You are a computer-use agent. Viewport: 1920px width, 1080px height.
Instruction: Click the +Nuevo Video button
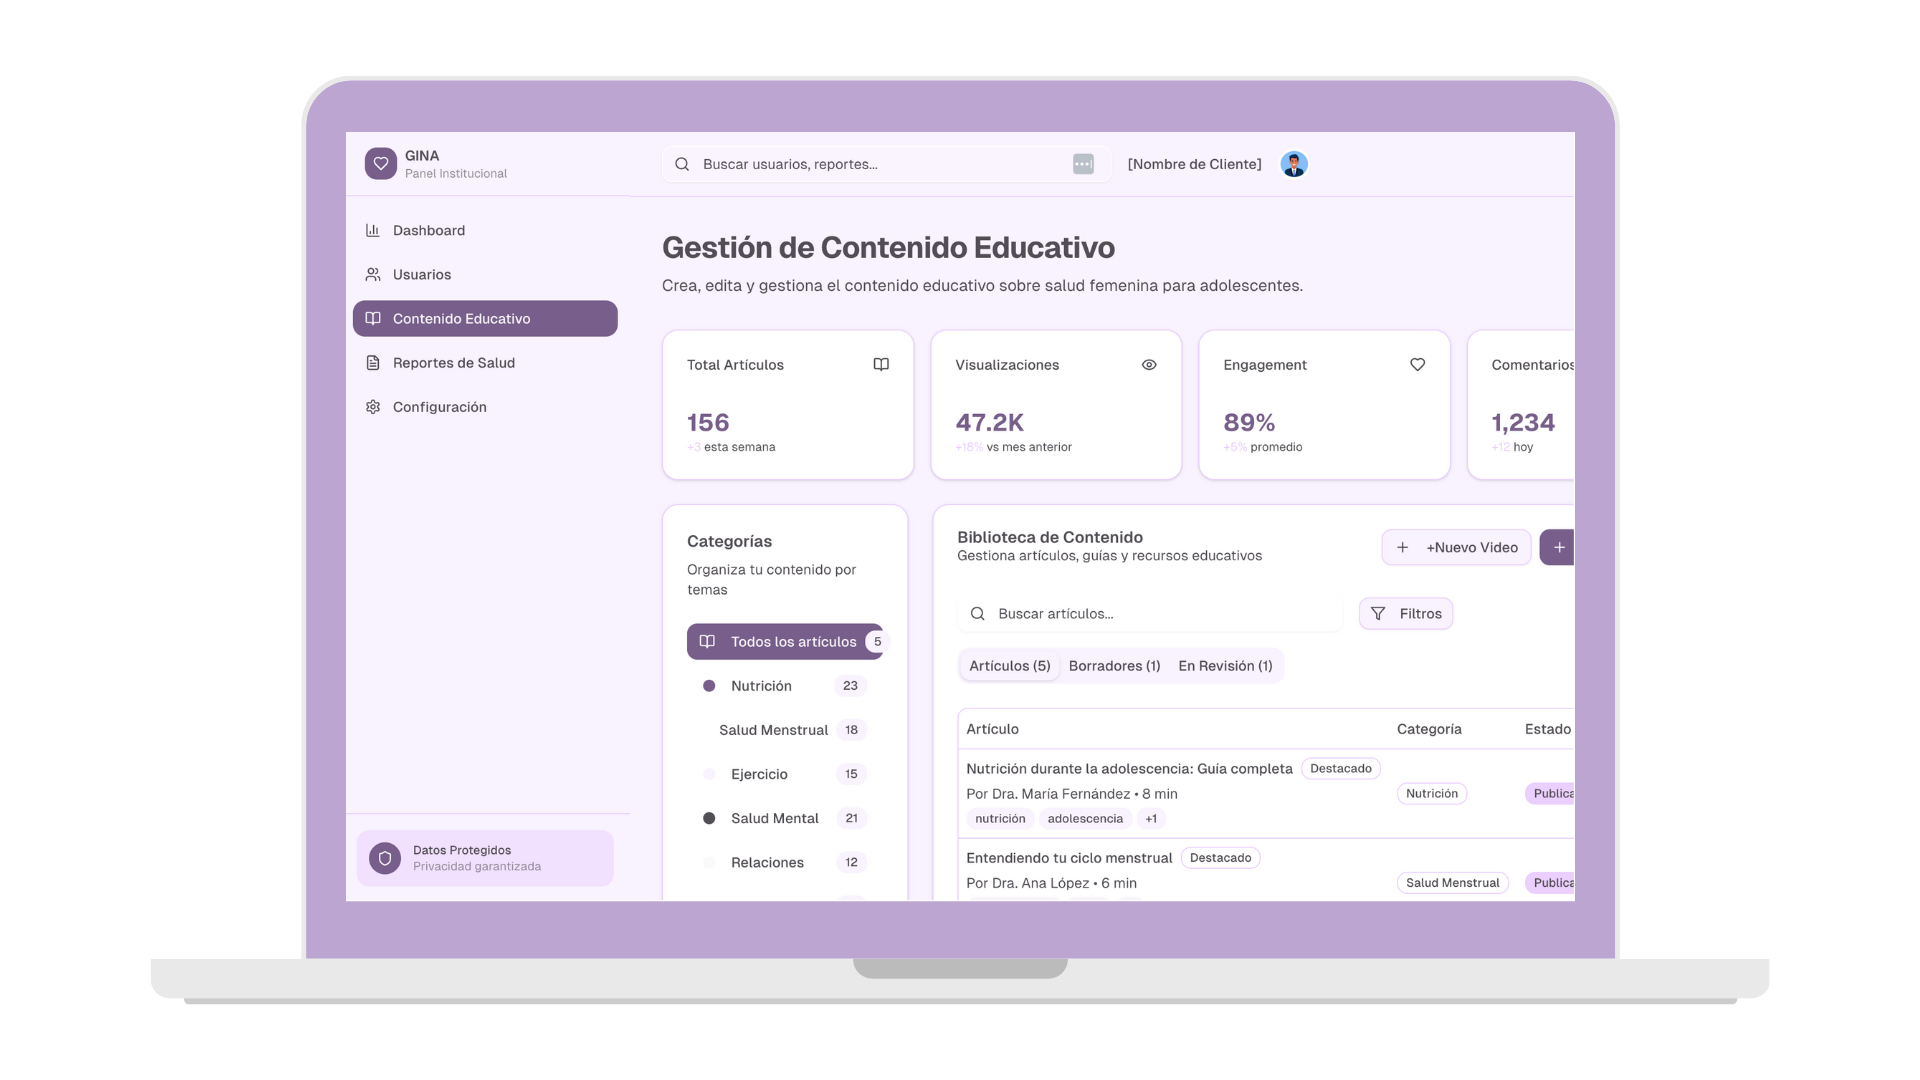click(1456, 547)
